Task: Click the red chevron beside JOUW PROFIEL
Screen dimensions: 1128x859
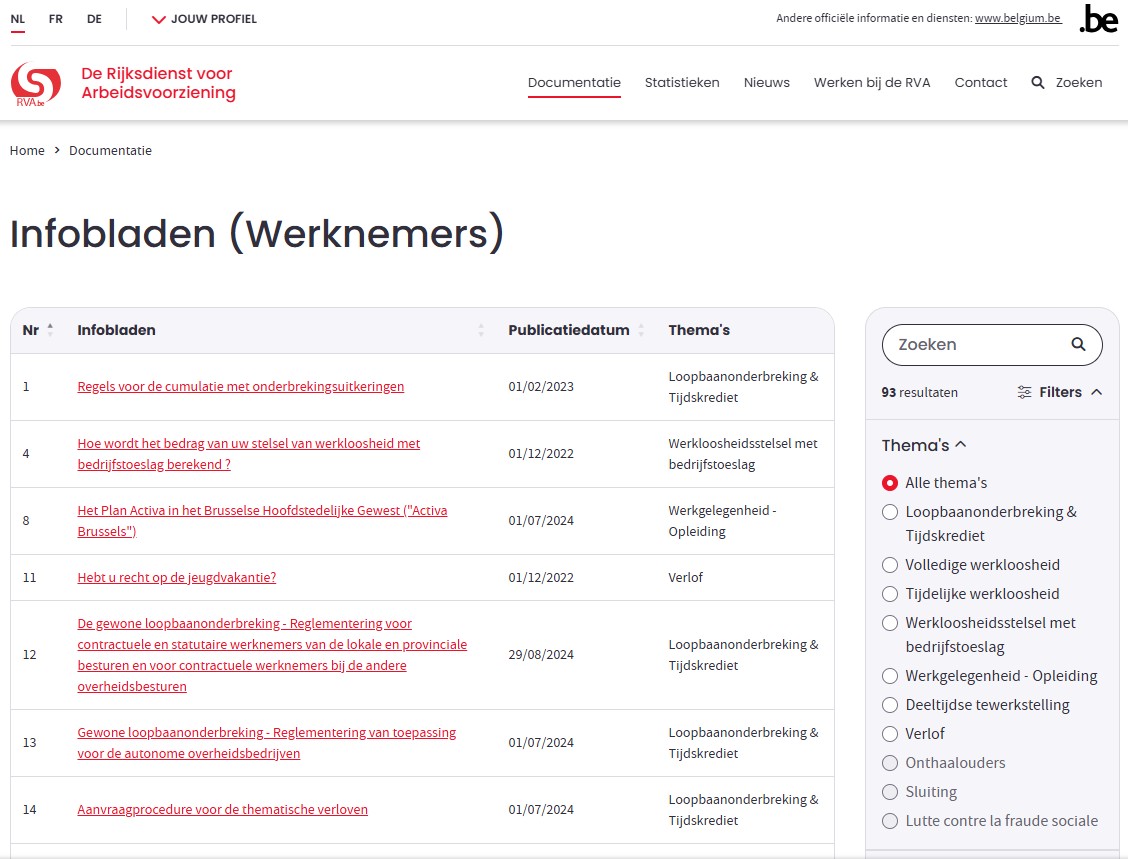Action: (x=159, y=19)
